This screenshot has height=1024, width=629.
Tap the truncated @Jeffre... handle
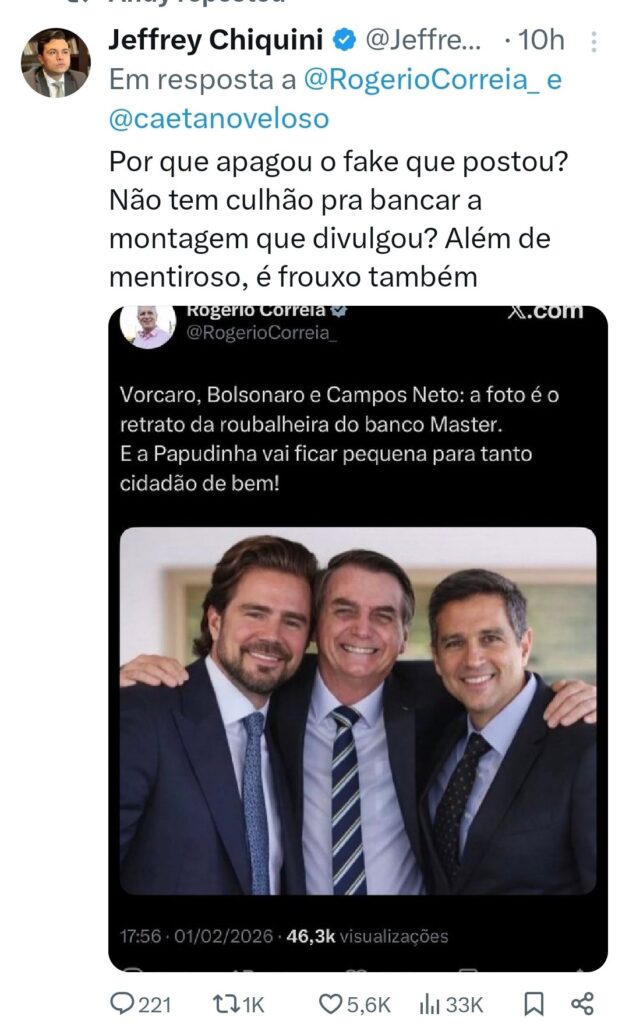pos(424,41)
